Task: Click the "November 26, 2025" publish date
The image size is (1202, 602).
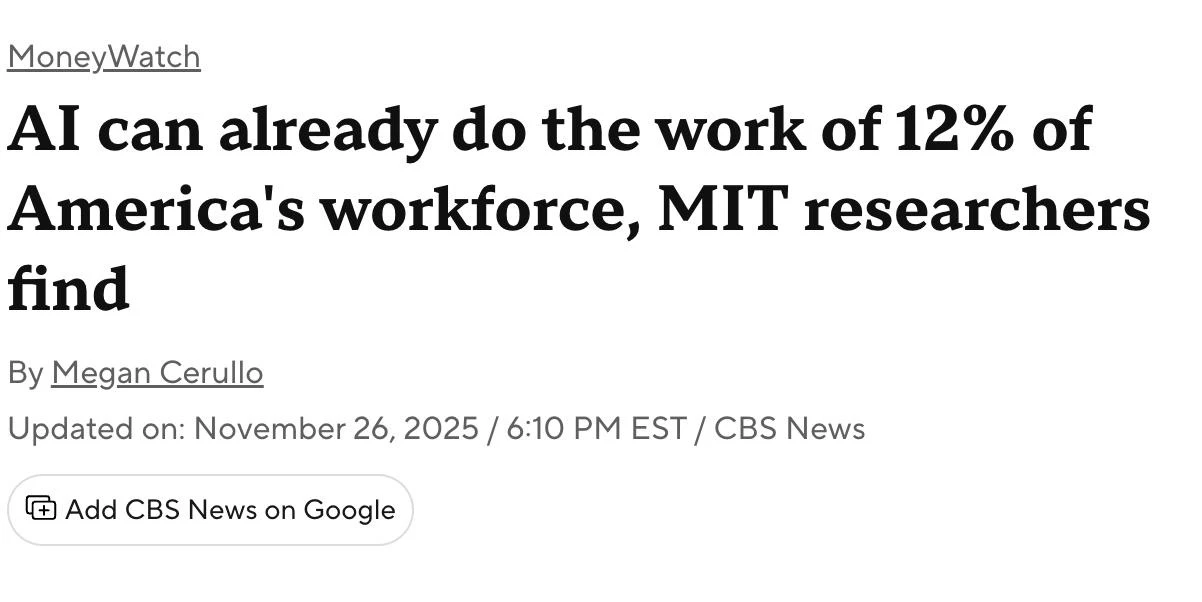Action: point(336,429)
